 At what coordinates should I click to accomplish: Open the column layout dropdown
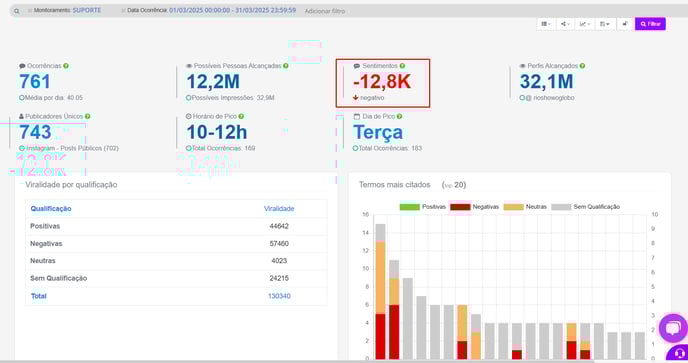coord(546,24)
